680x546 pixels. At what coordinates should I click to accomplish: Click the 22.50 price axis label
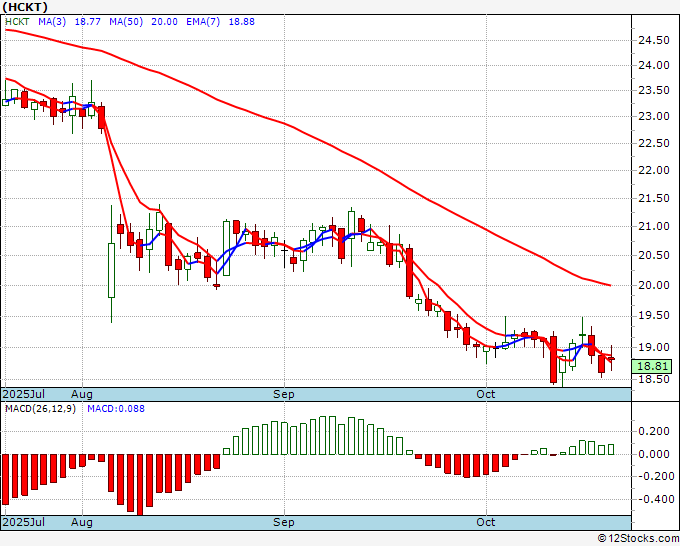coord(654,143)
